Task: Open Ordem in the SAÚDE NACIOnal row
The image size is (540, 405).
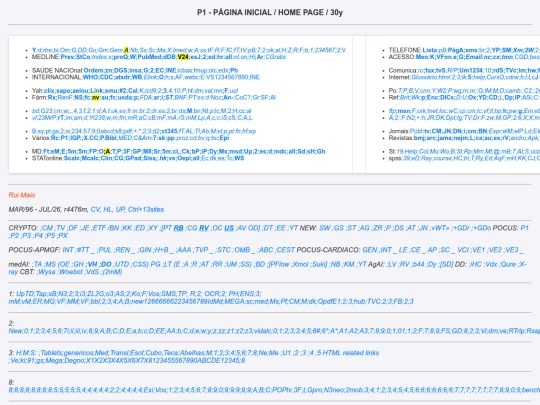Action: [x=93, y=70]
